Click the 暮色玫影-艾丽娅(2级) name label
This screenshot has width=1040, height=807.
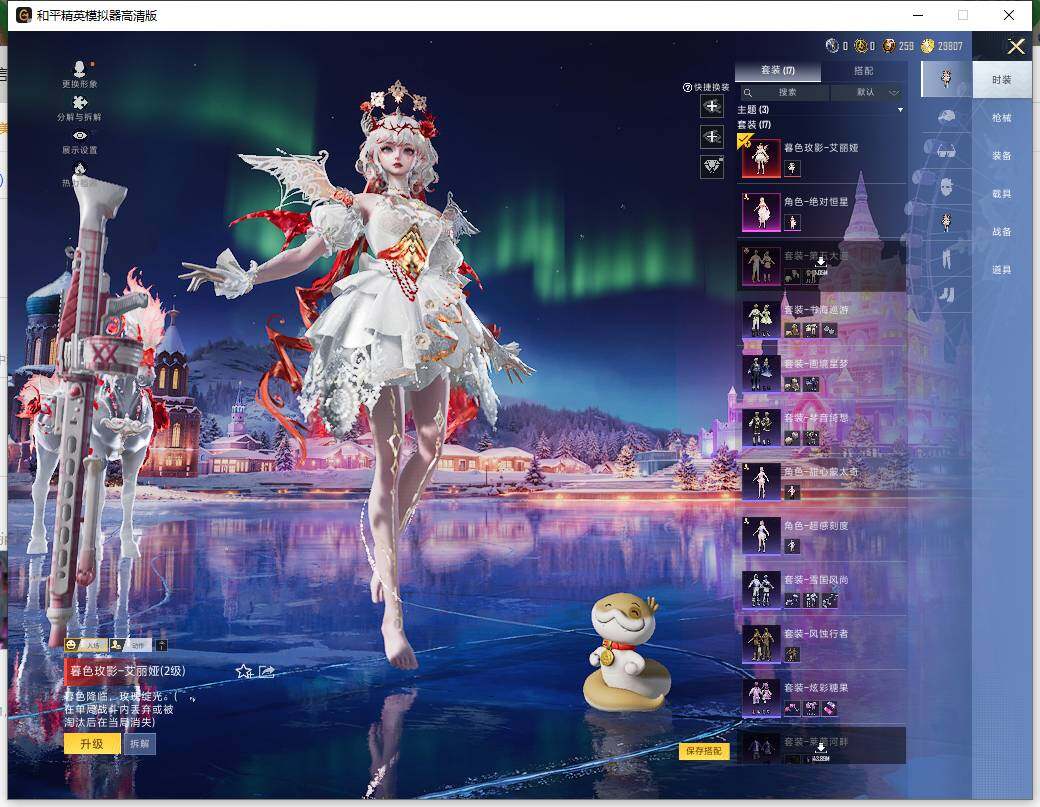128,671
